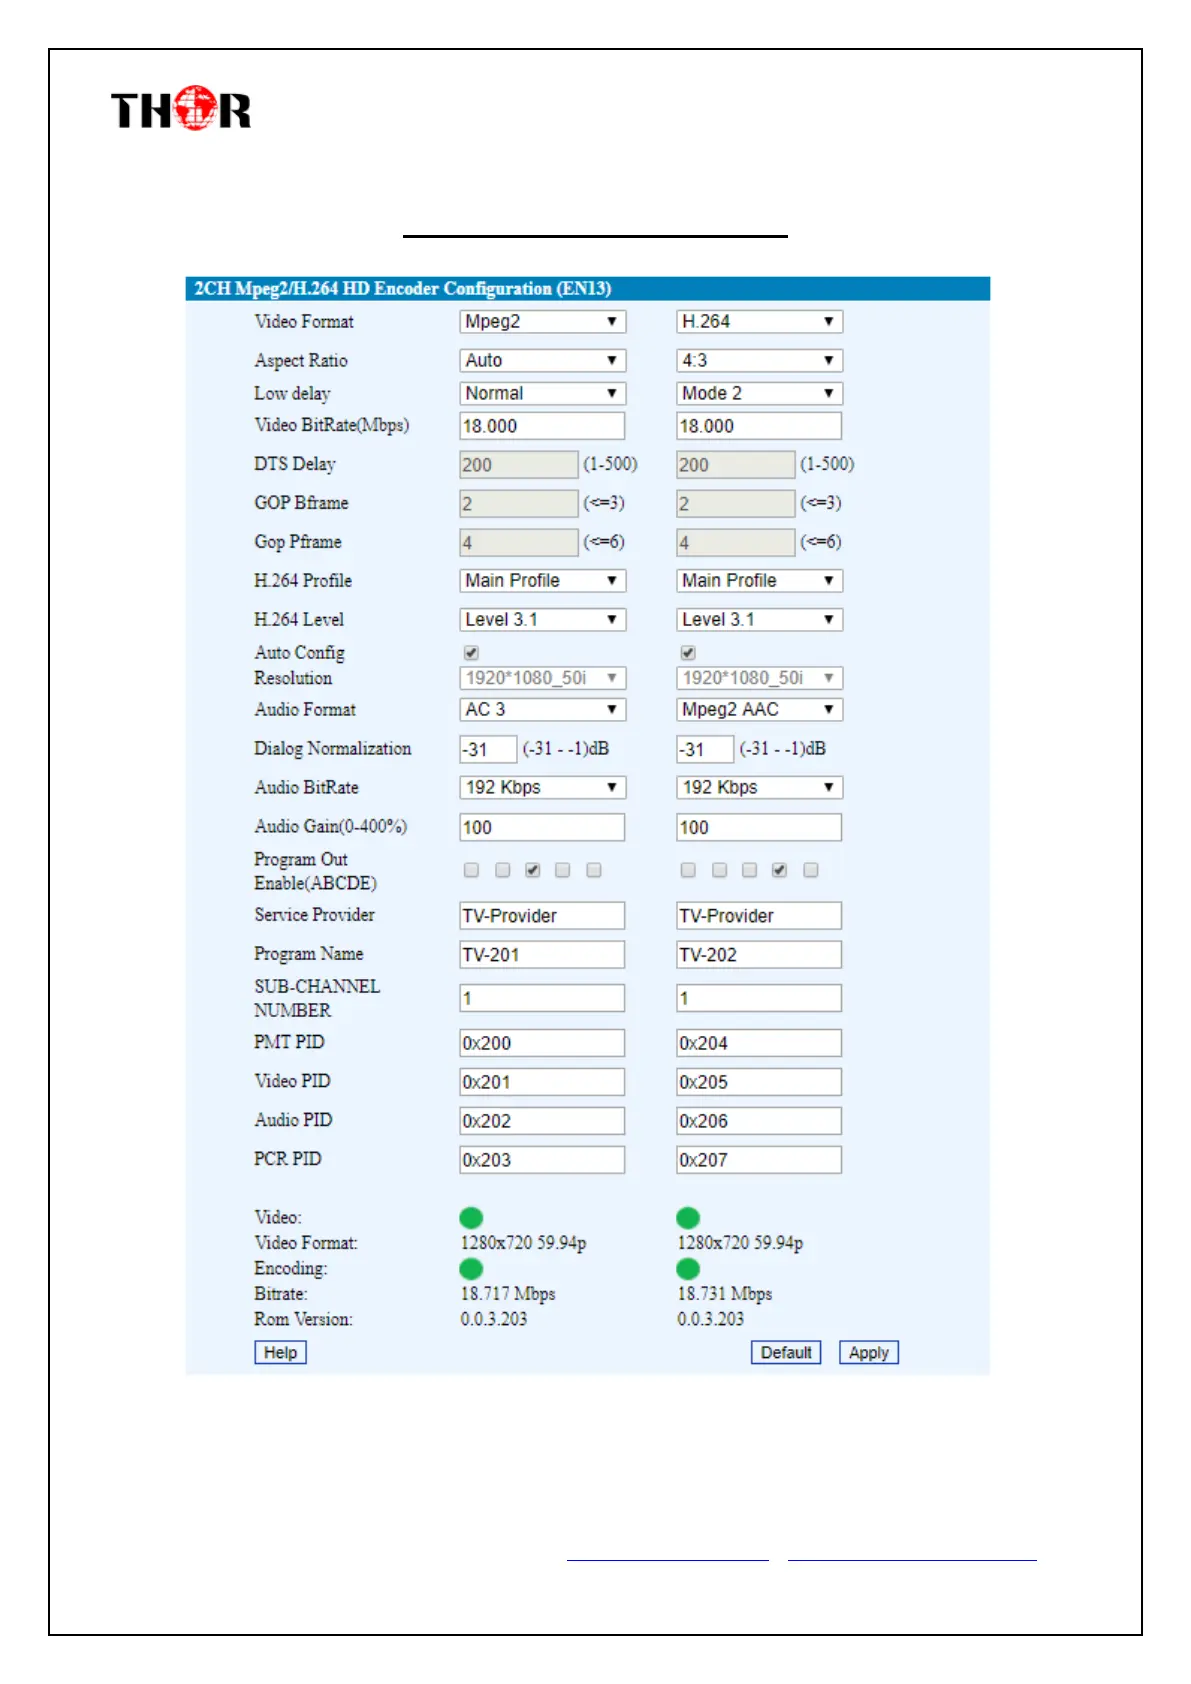1191x1684 pixels.
Task: Open the AC 3 Audio Format dropdown
Action: [542, 709]
